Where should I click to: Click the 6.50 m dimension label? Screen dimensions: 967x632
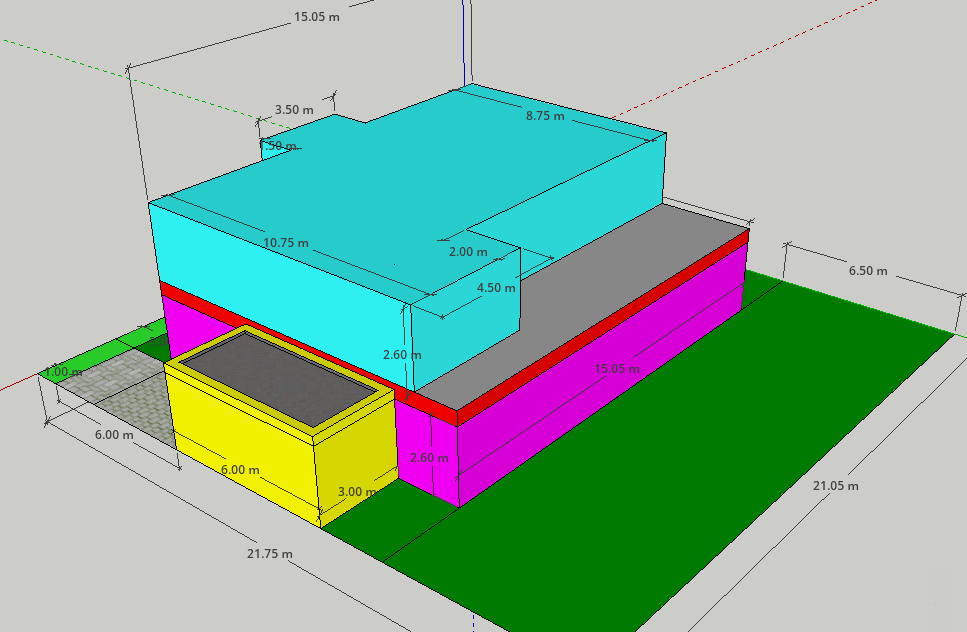click(868, 272)
